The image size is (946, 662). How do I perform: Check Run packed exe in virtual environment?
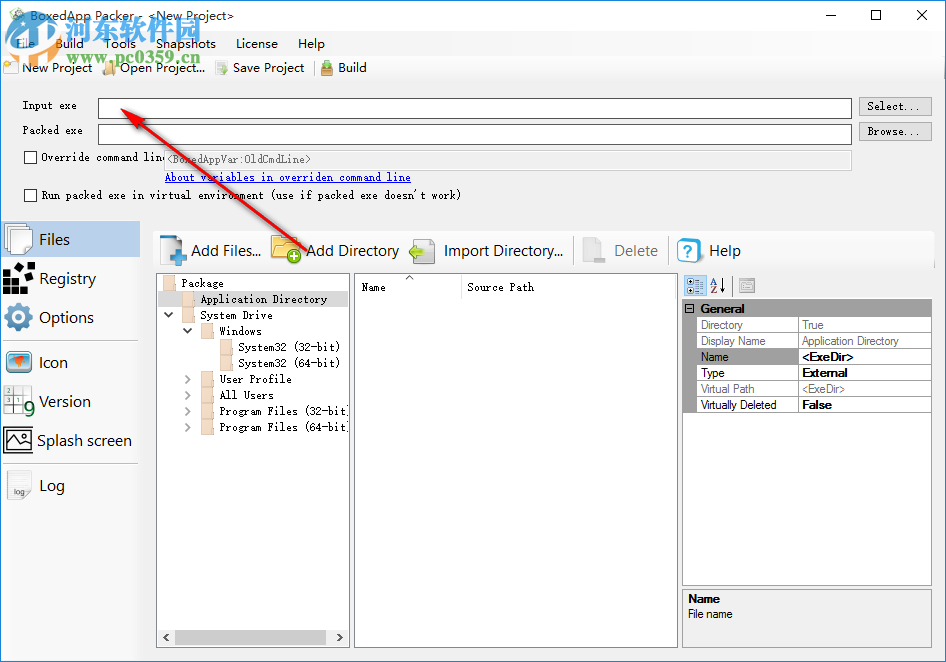(30, 196)
